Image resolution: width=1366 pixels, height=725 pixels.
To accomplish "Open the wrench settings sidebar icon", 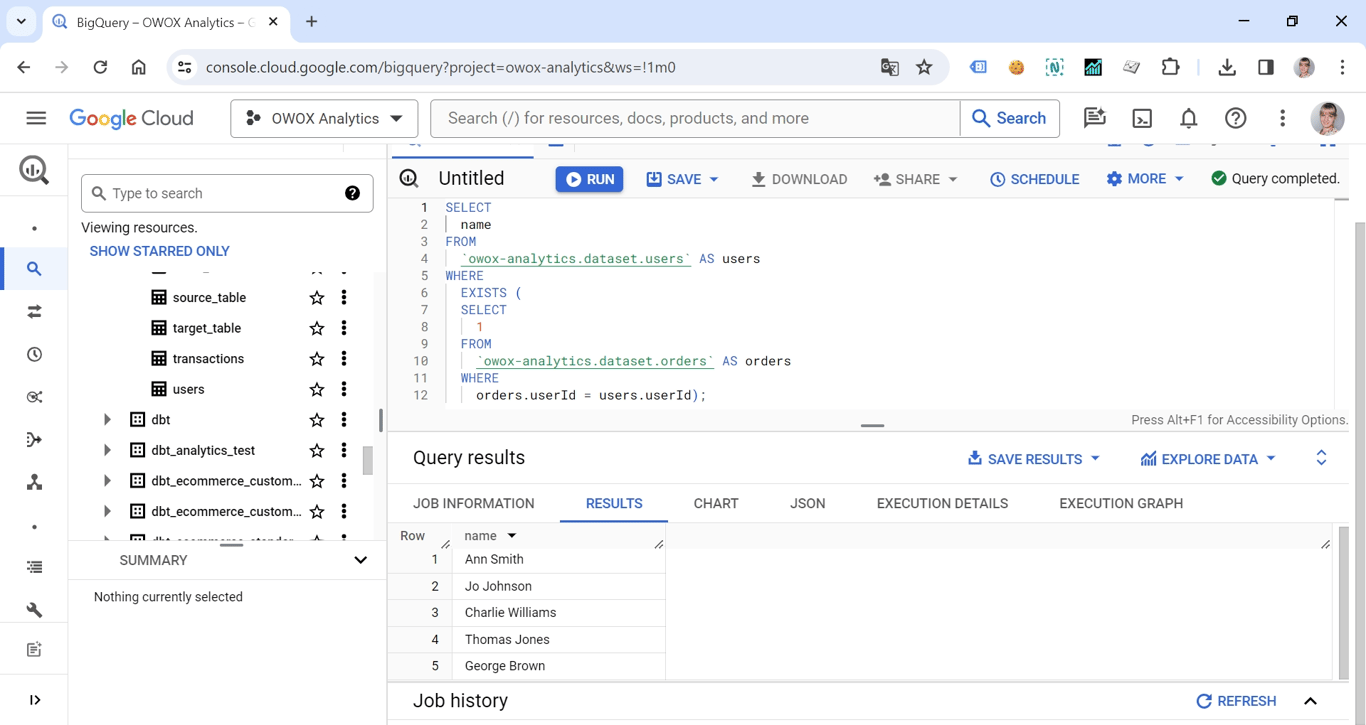I will pyautogui.click(x=34, y=609).
